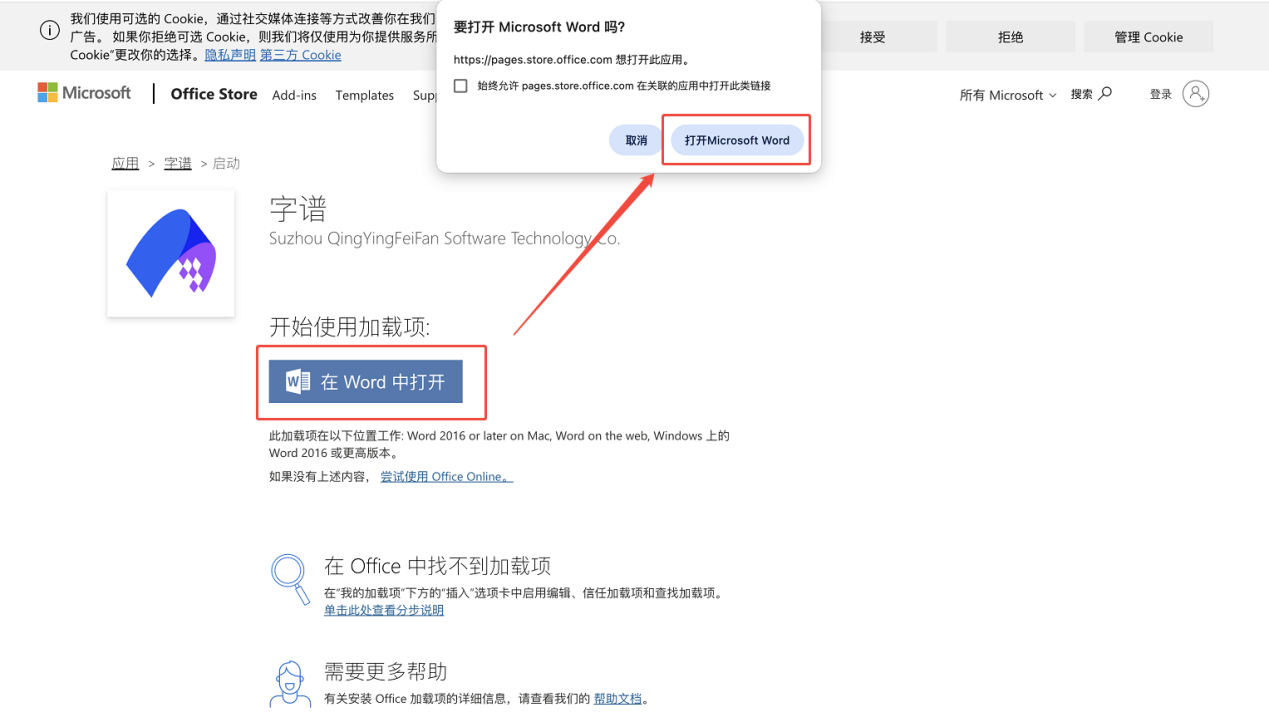Image resolution: width=1269 pixels, height=722 pixels.
Task: Click 打开Microsoft Word dialog button
Action: coord(737,140)
